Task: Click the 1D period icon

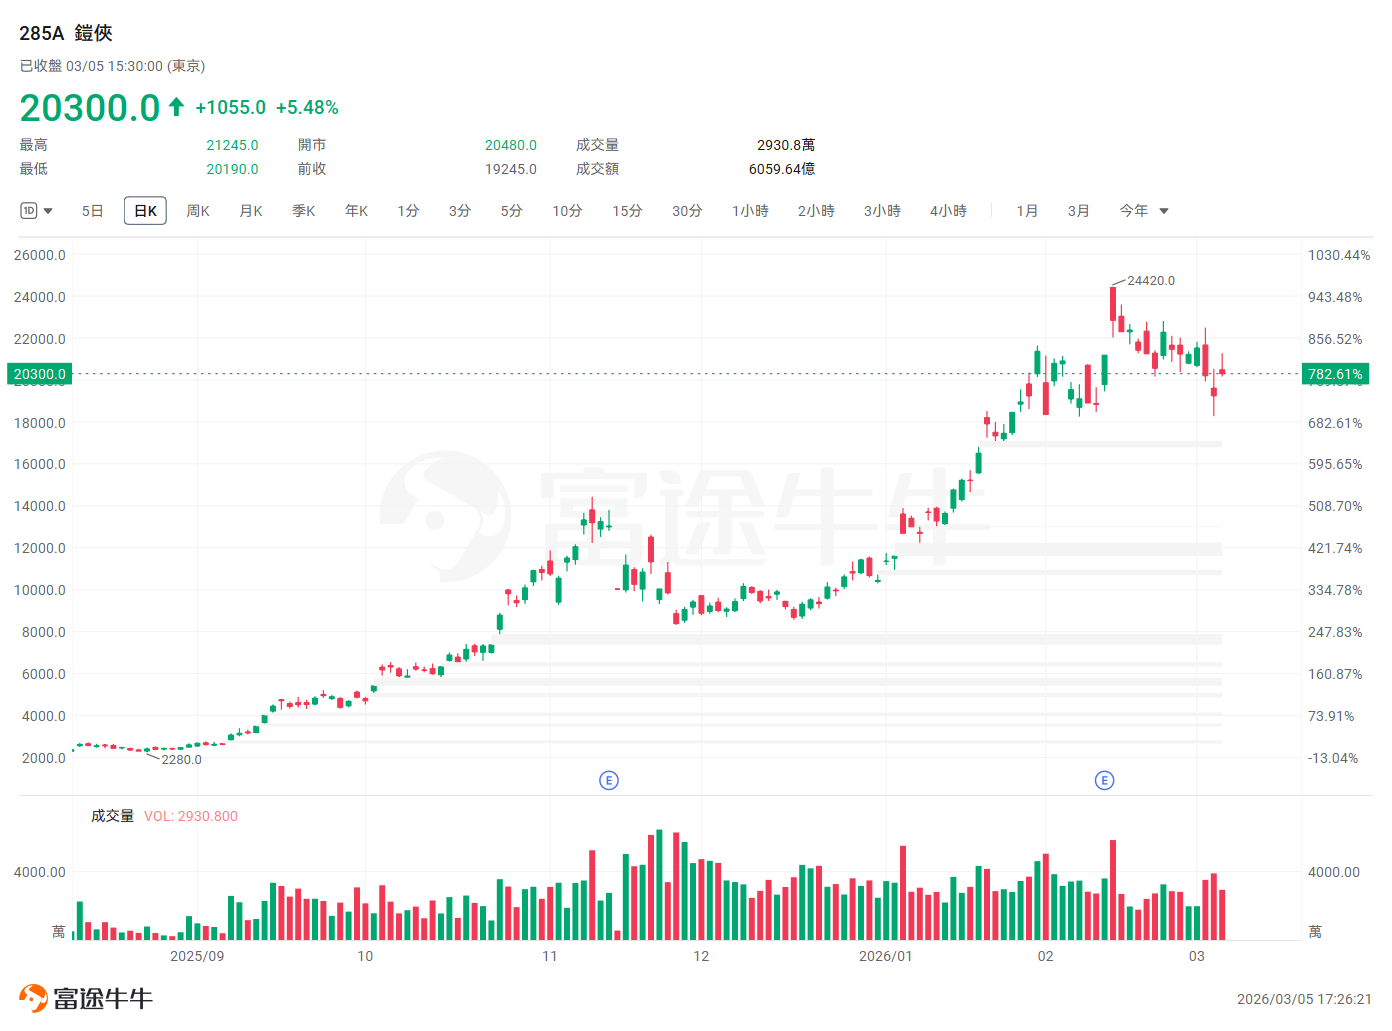Action: click(29, 211)
